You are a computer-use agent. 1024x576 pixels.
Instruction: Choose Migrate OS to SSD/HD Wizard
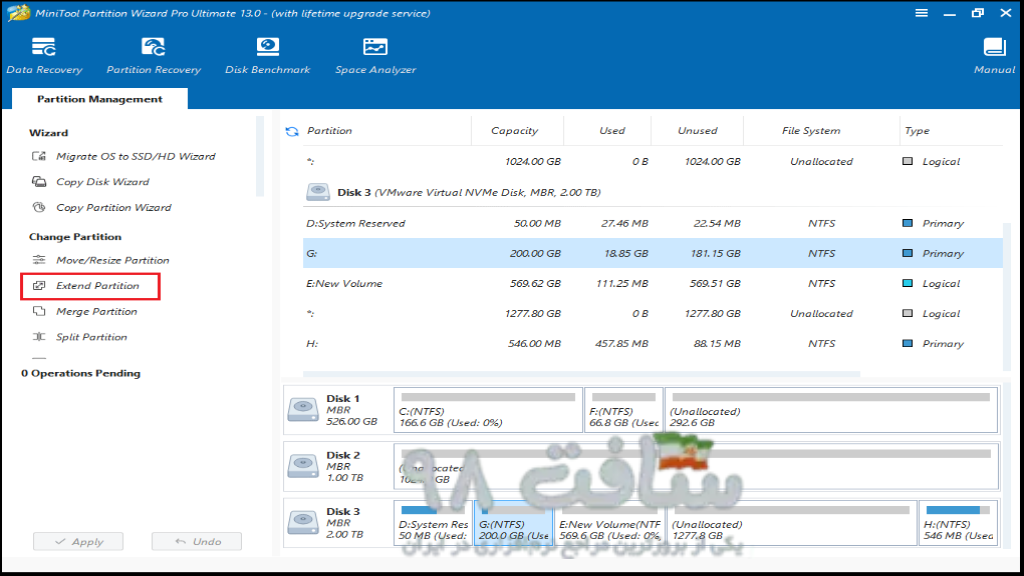pos(136,156)
